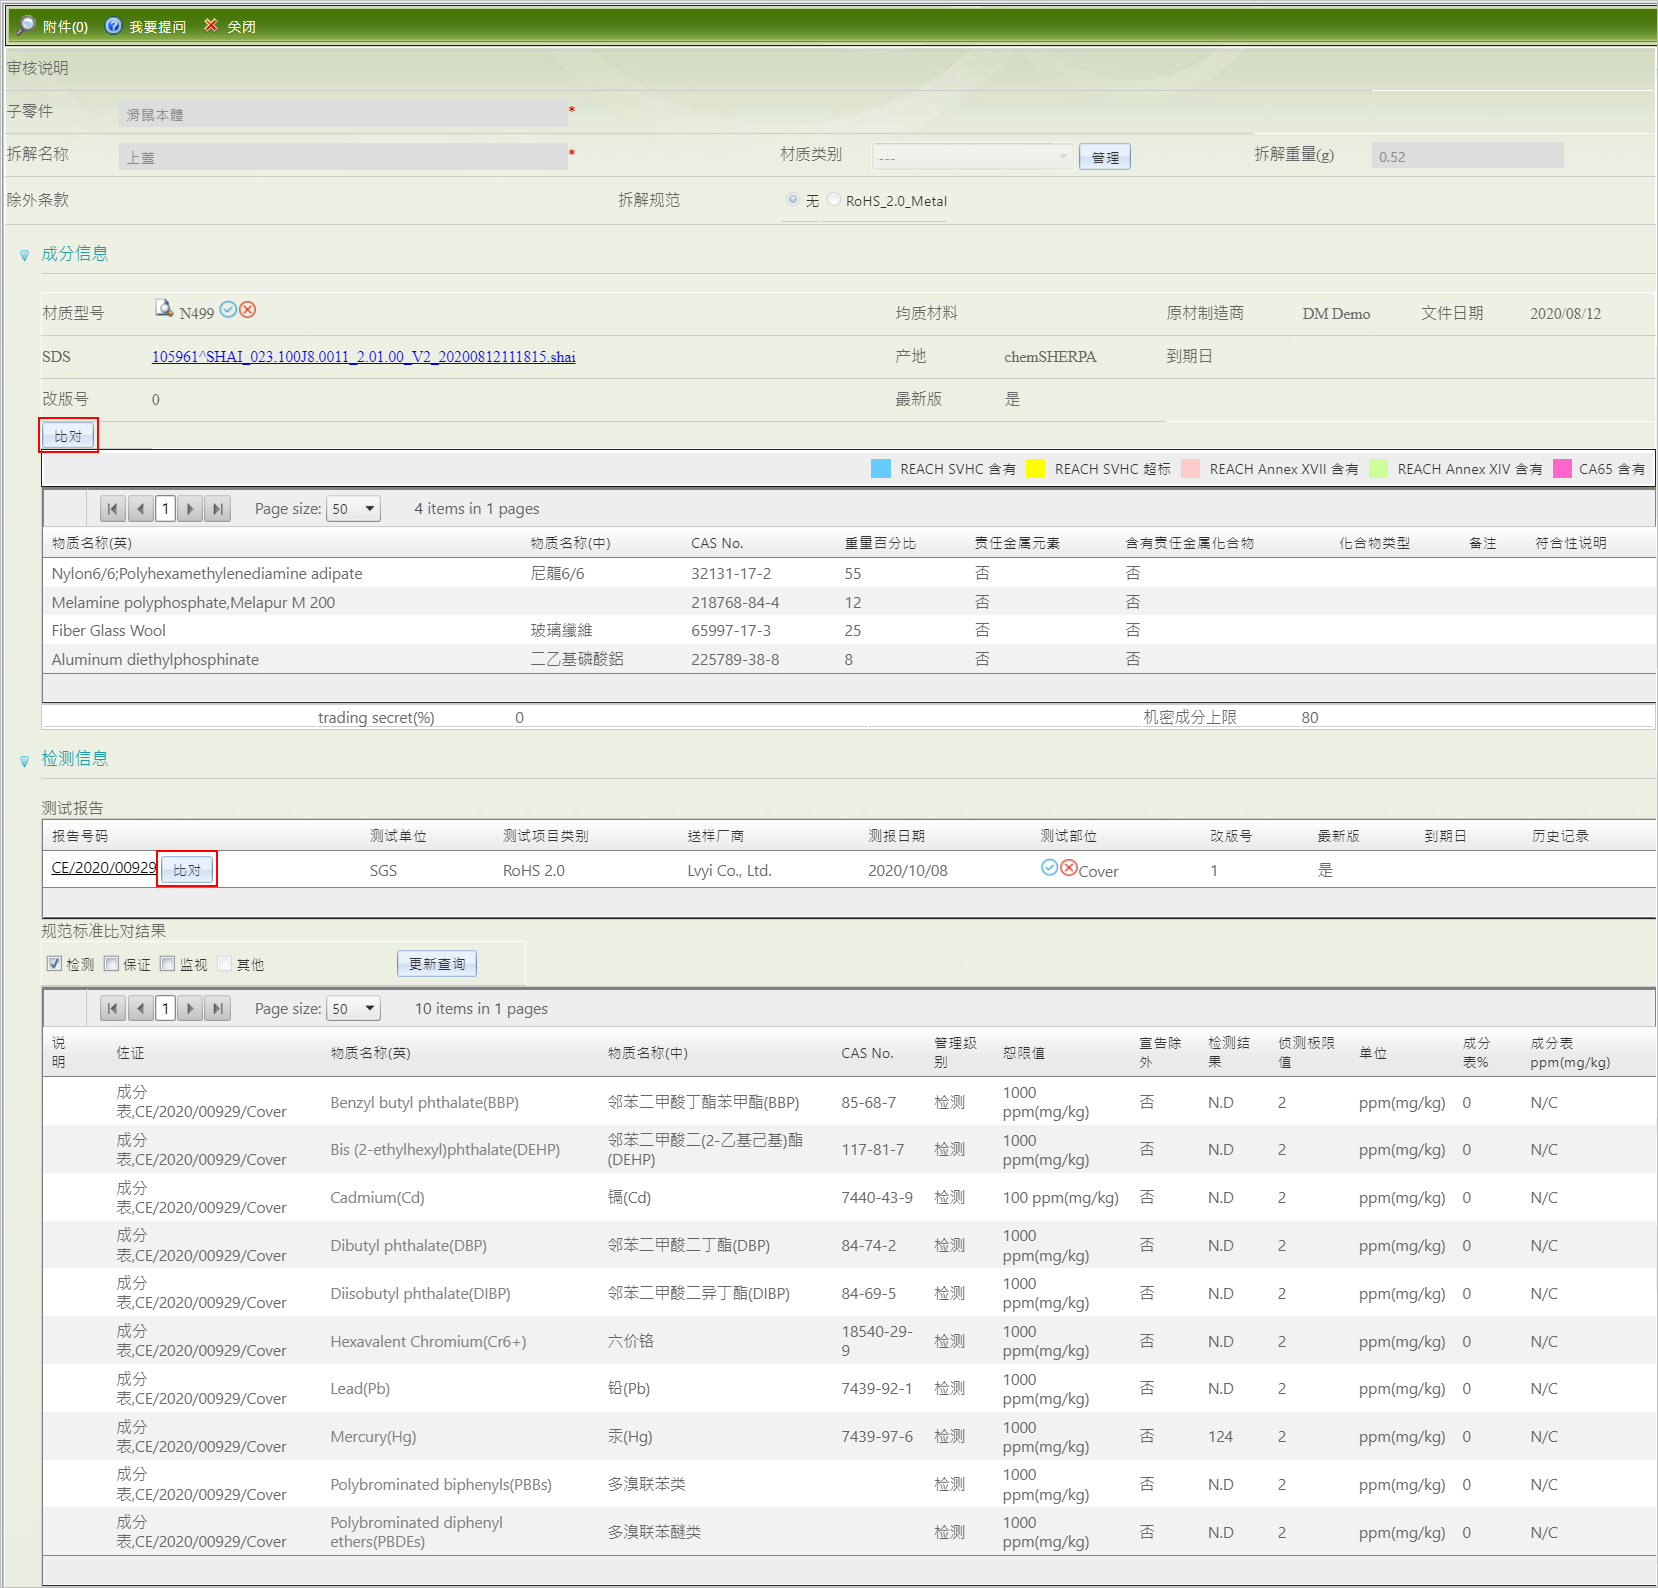Select Aluminum diethylphosphinate row

[848, 659]
